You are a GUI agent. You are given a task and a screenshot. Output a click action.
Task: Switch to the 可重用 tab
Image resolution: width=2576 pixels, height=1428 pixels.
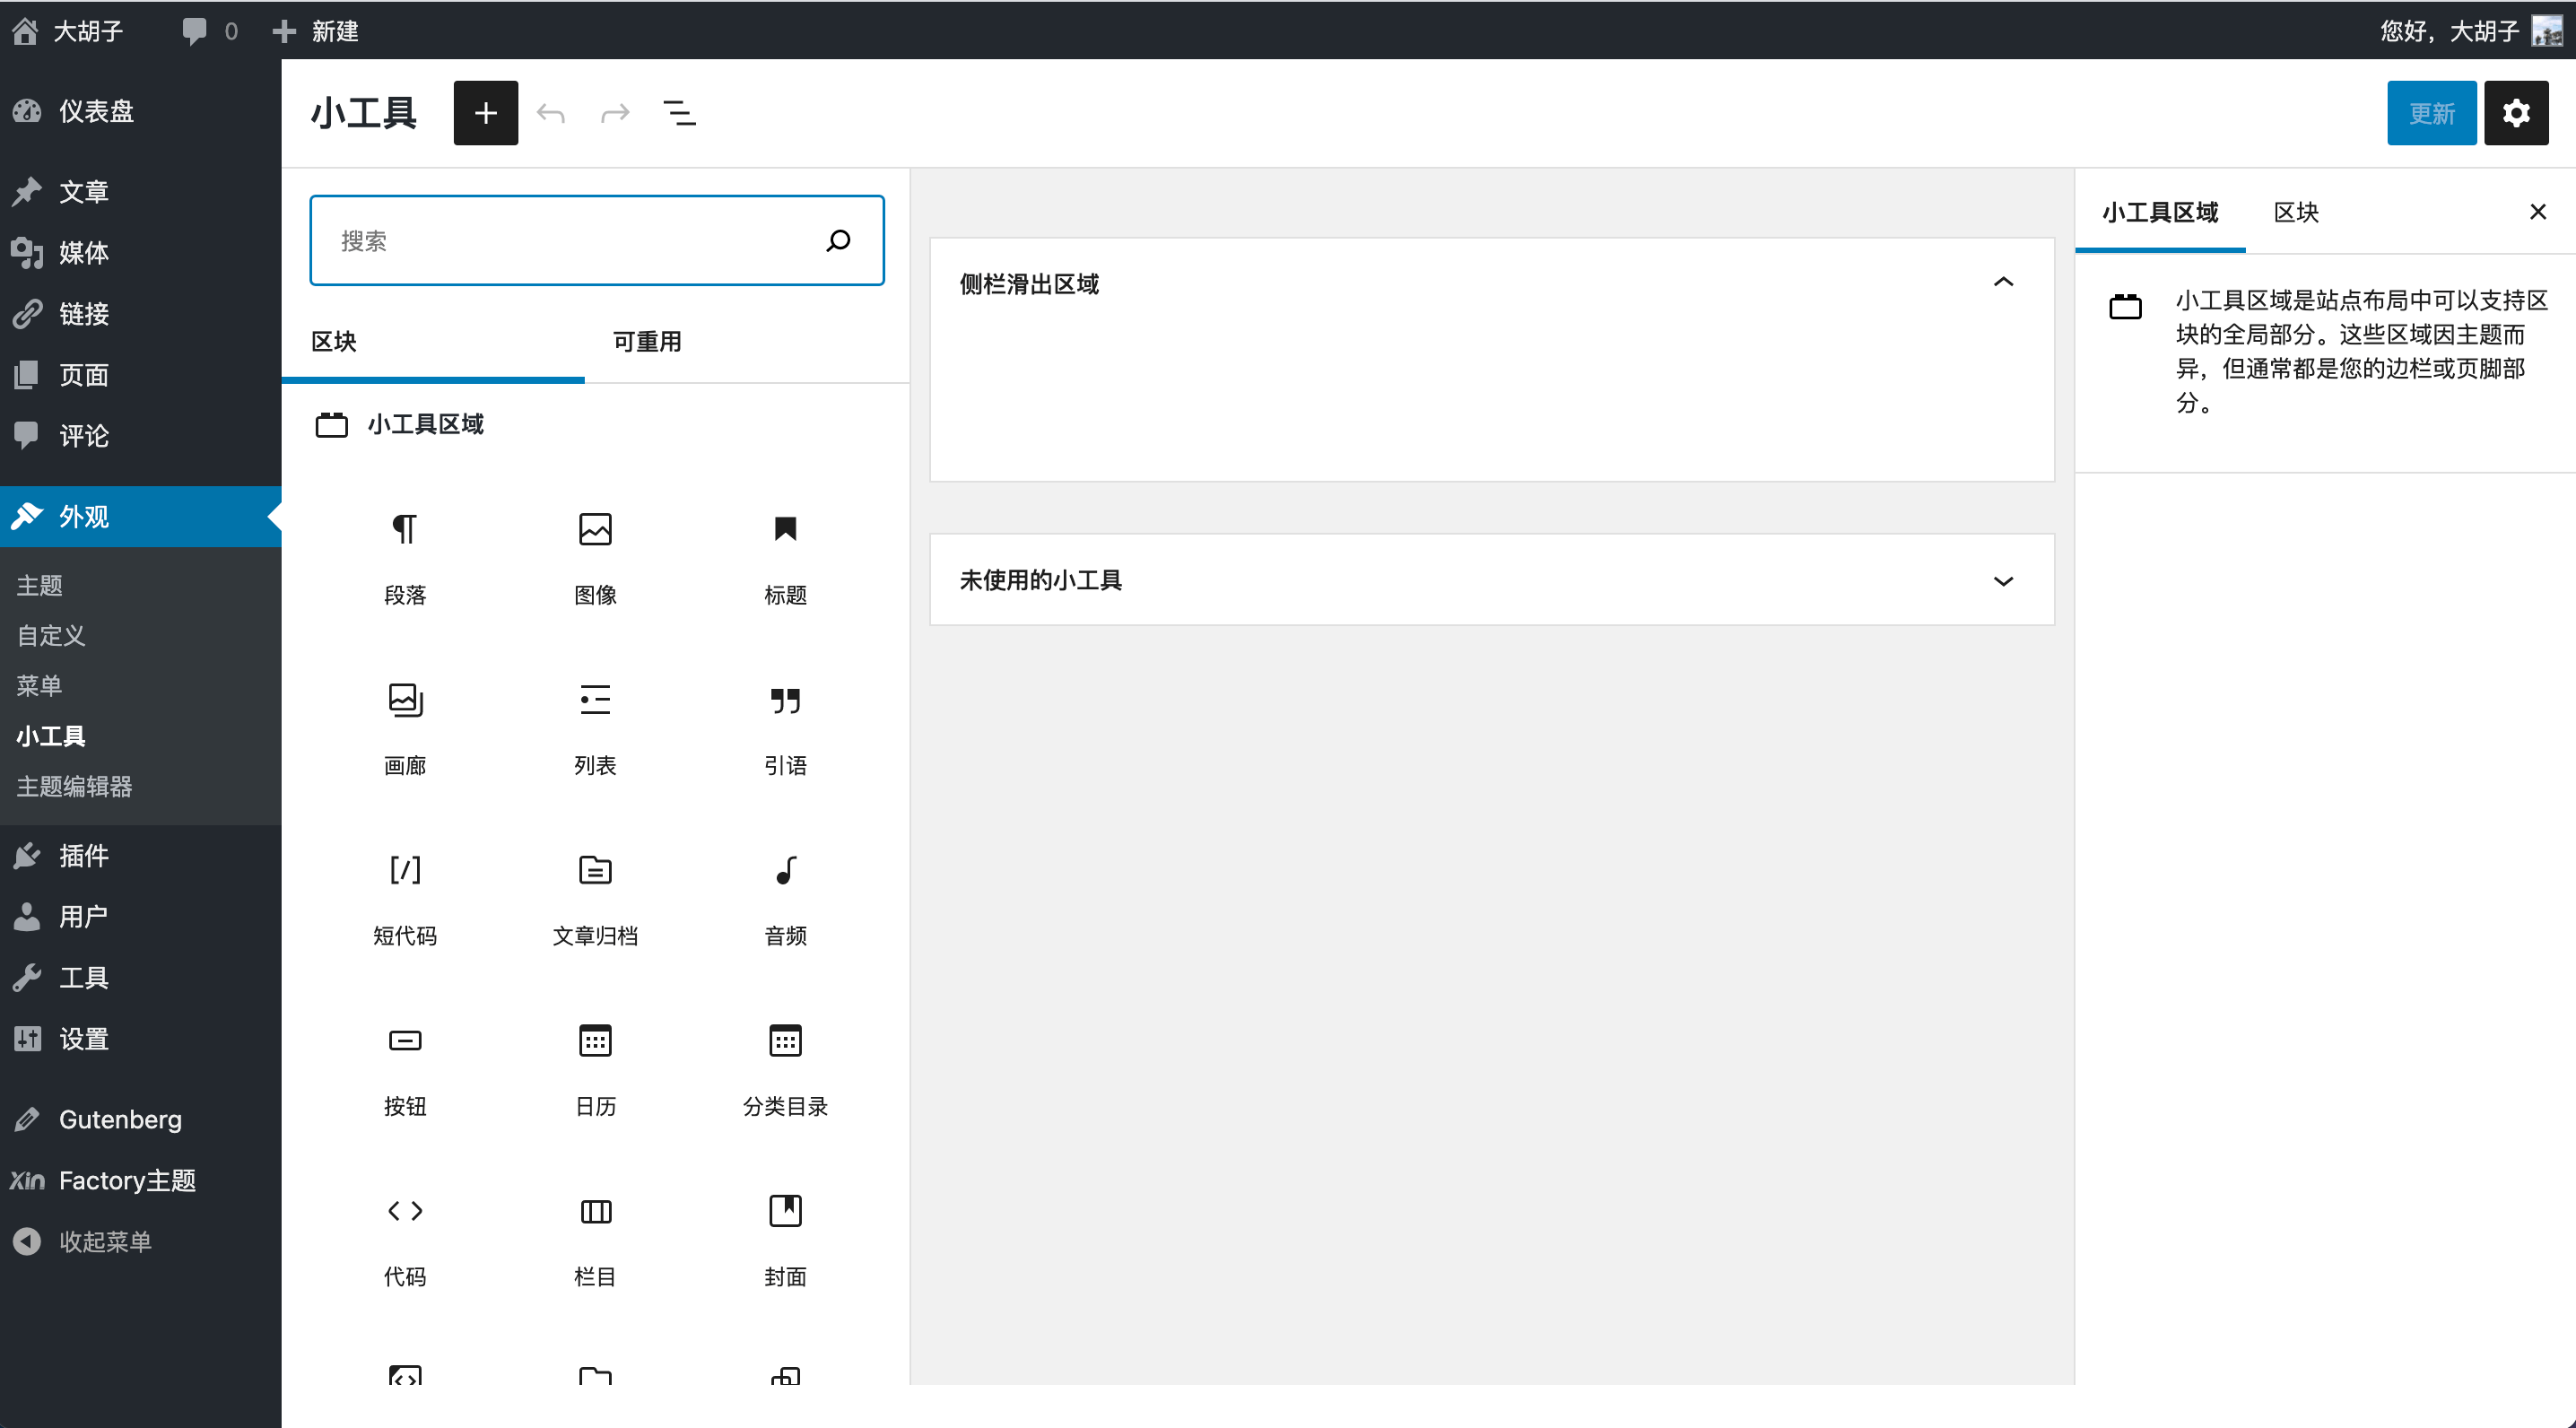647,341
